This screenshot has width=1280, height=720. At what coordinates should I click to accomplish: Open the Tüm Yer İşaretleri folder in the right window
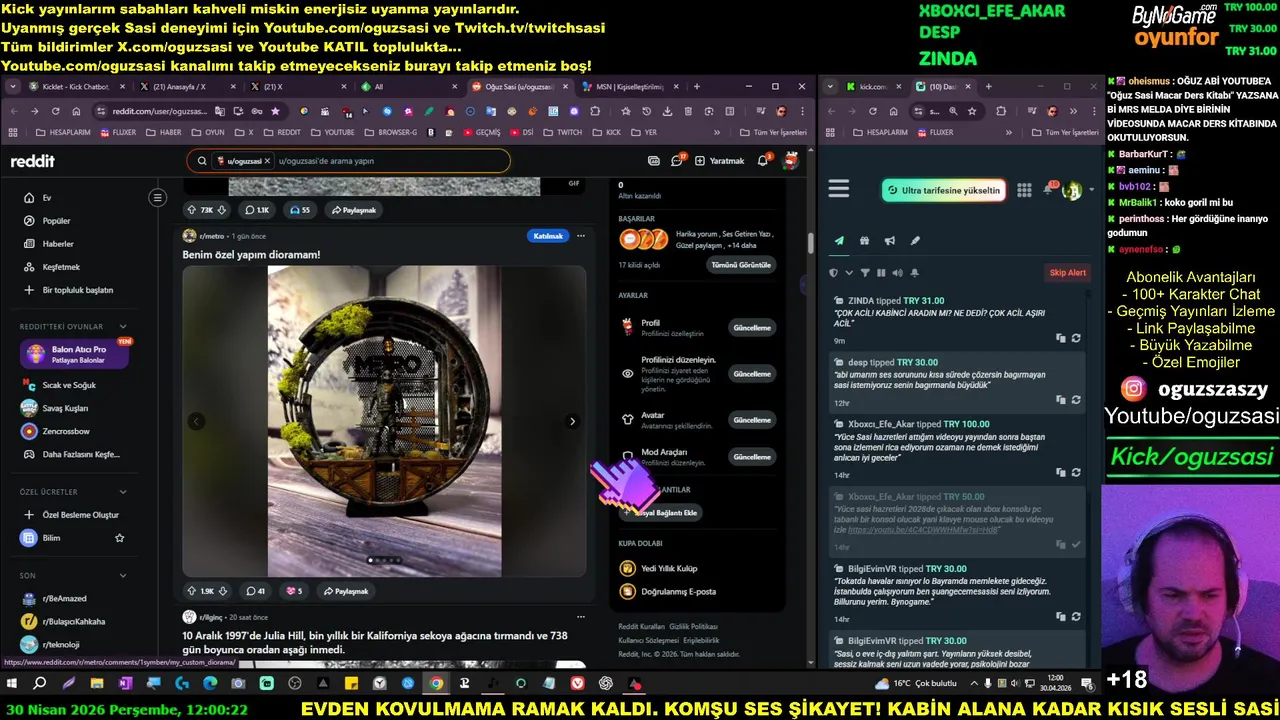pyautogui.click(x=1066, y=132)
